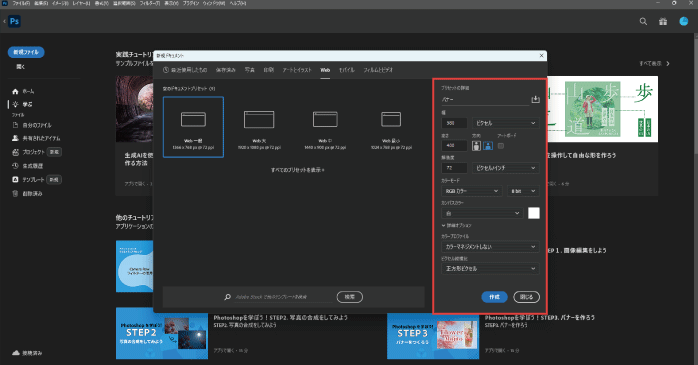Screen dimensions: 698x365
Task: Click the 新規ファイル button
Action: [26, 52]
